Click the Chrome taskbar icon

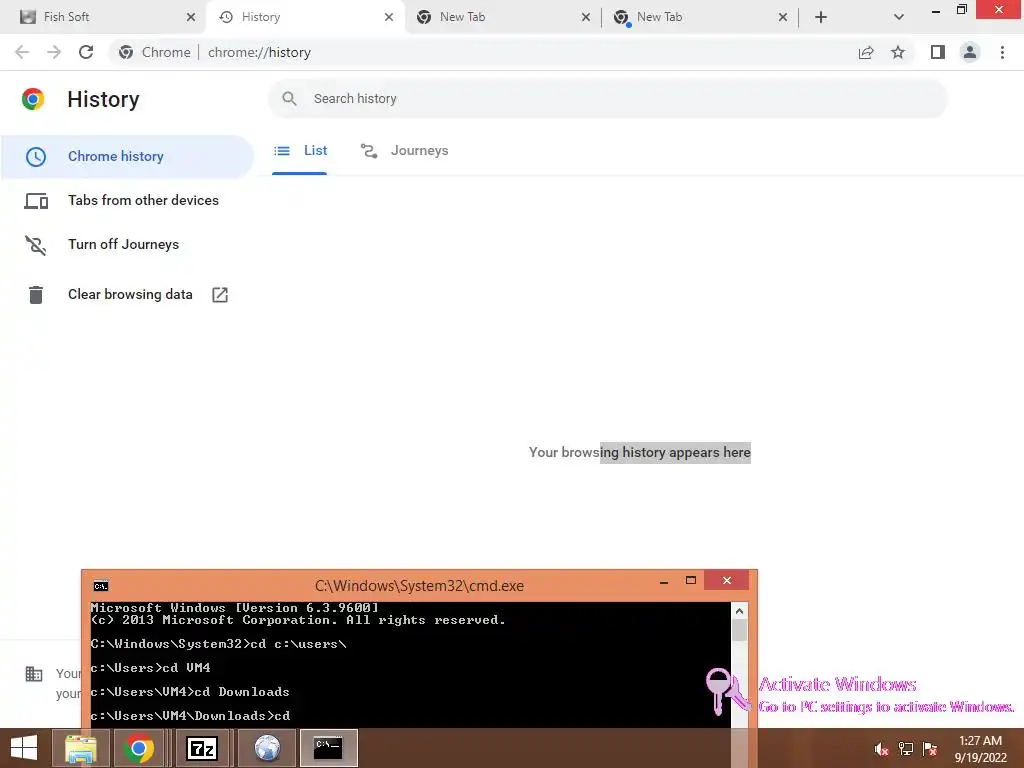pyautogui.click(x=138, y=748)
